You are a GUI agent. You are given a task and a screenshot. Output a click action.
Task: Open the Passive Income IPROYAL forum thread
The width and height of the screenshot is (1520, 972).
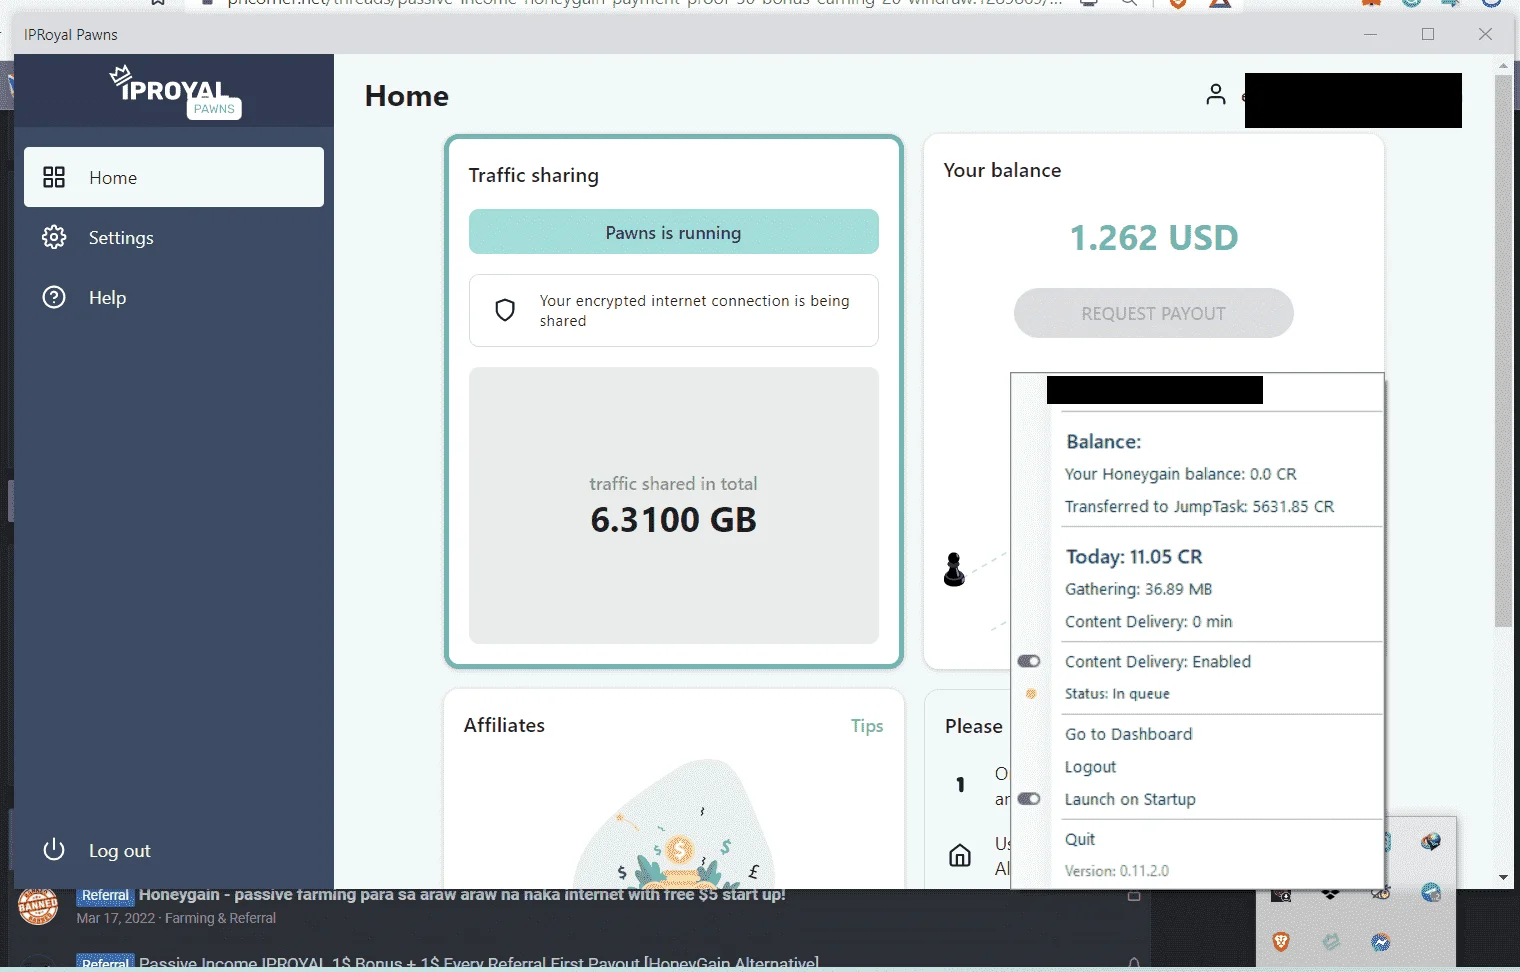tap(479, 963)
